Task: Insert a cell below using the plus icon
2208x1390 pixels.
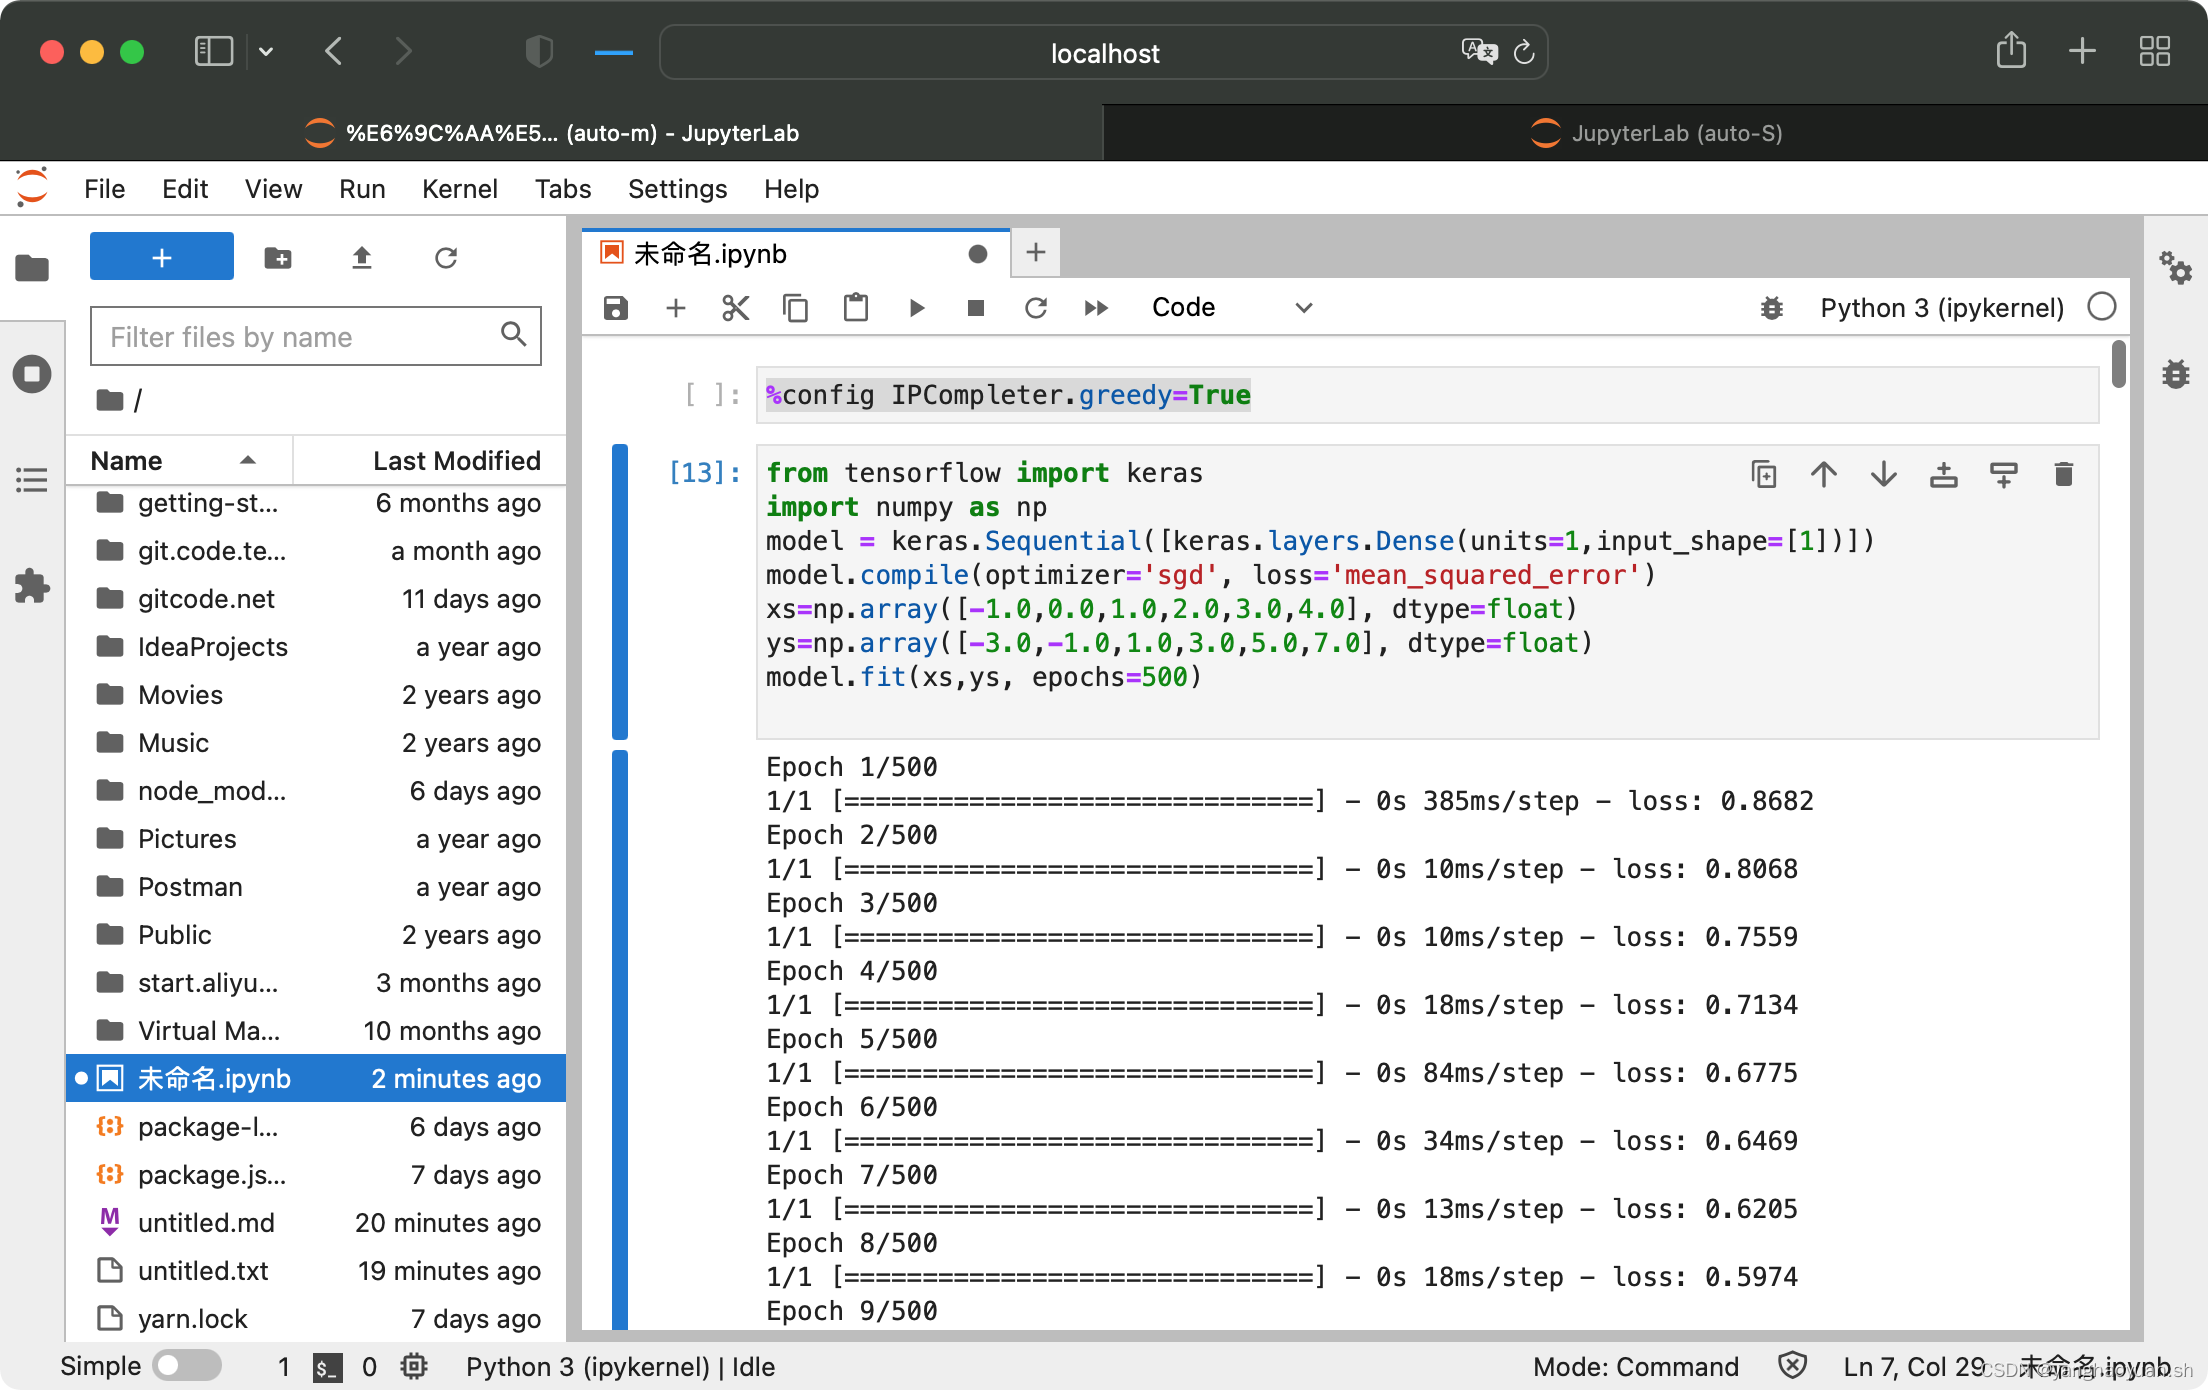Action: click(x=676, y=307)
